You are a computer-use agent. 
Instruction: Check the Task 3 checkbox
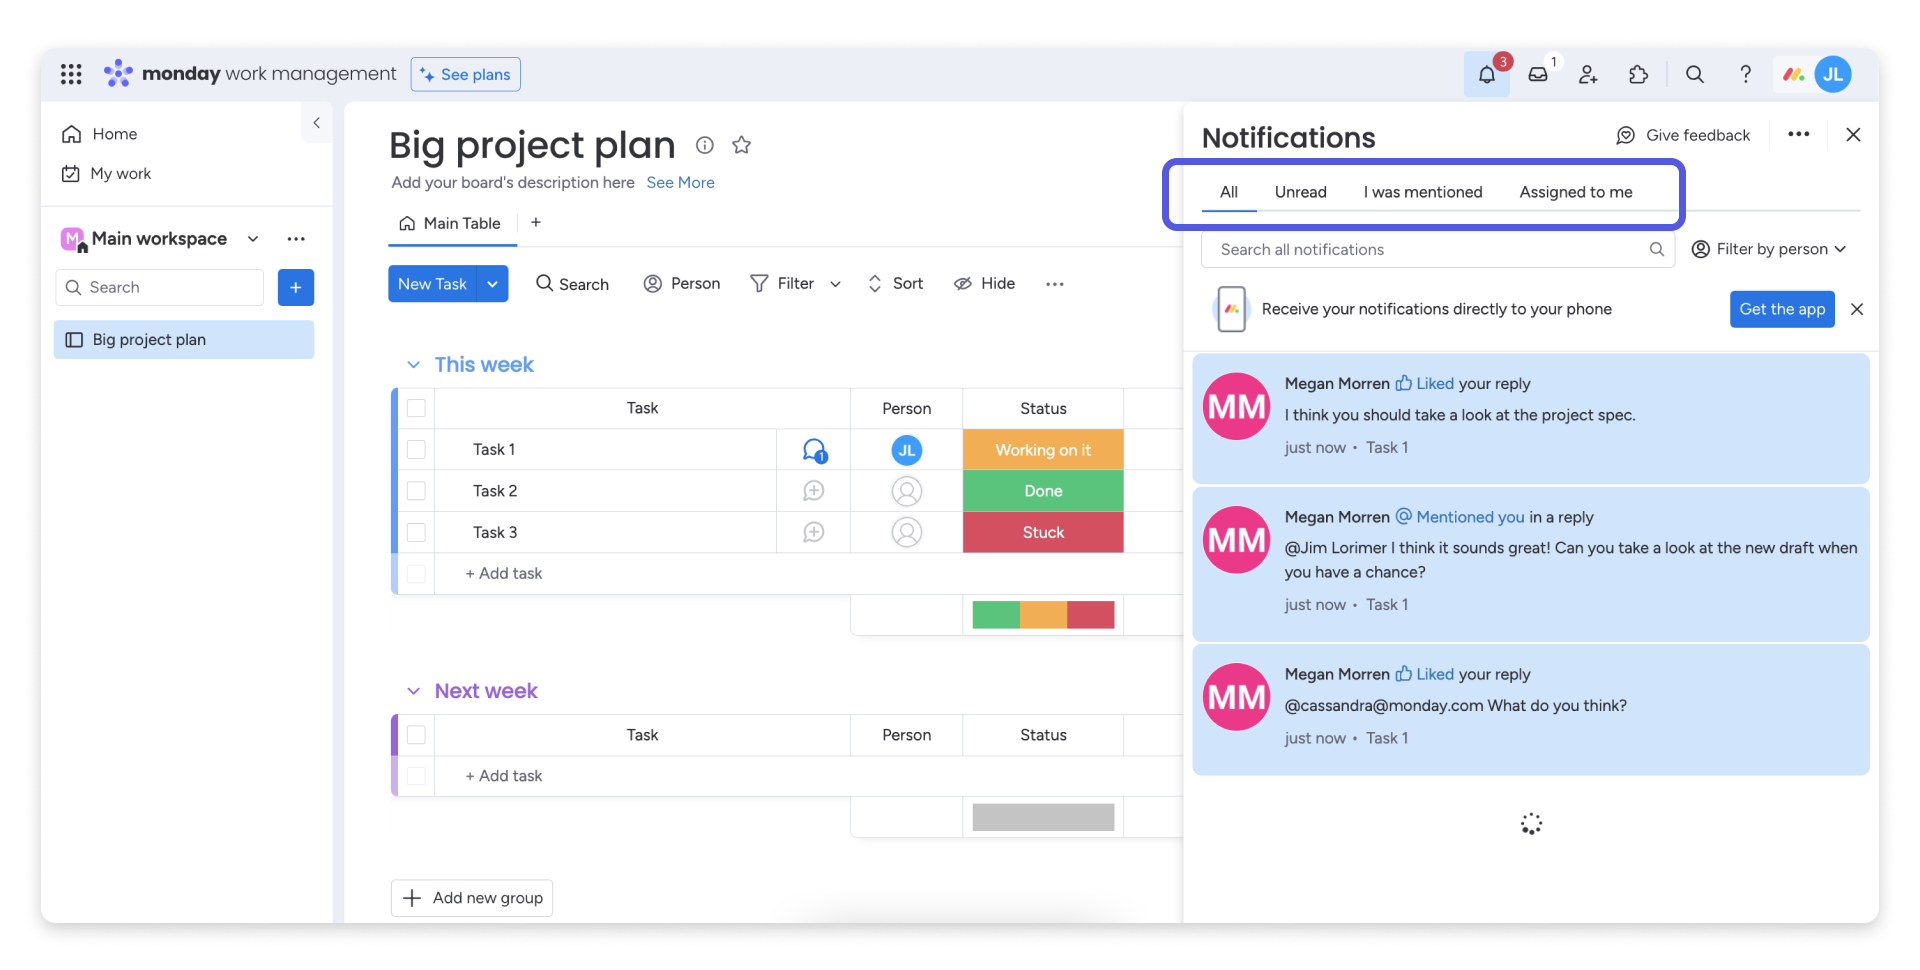[416, 532]
